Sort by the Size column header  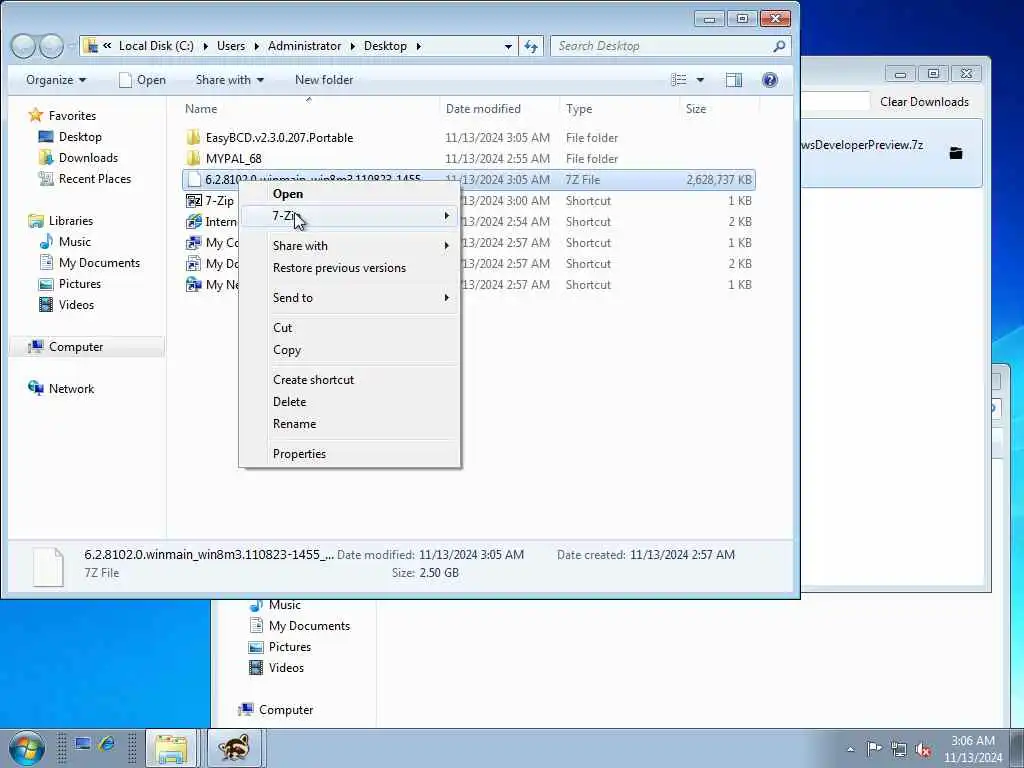(x=718, y=109)
